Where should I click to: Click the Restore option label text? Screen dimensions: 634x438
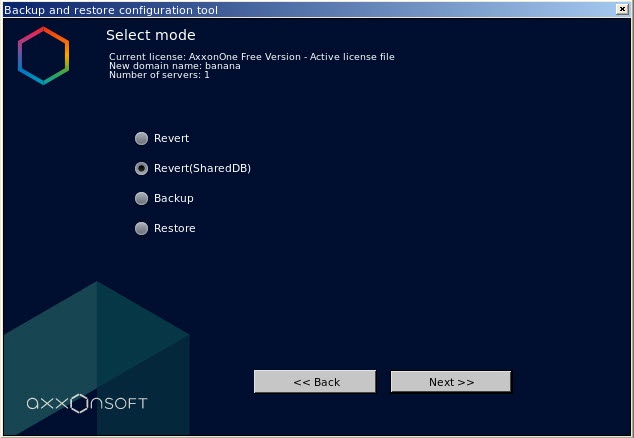tap(175, 228)
